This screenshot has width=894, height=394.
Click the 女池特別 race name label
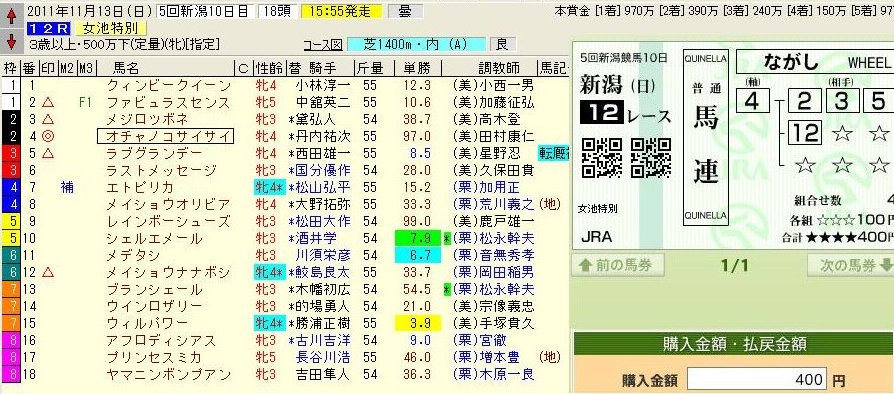coord(112,28)
